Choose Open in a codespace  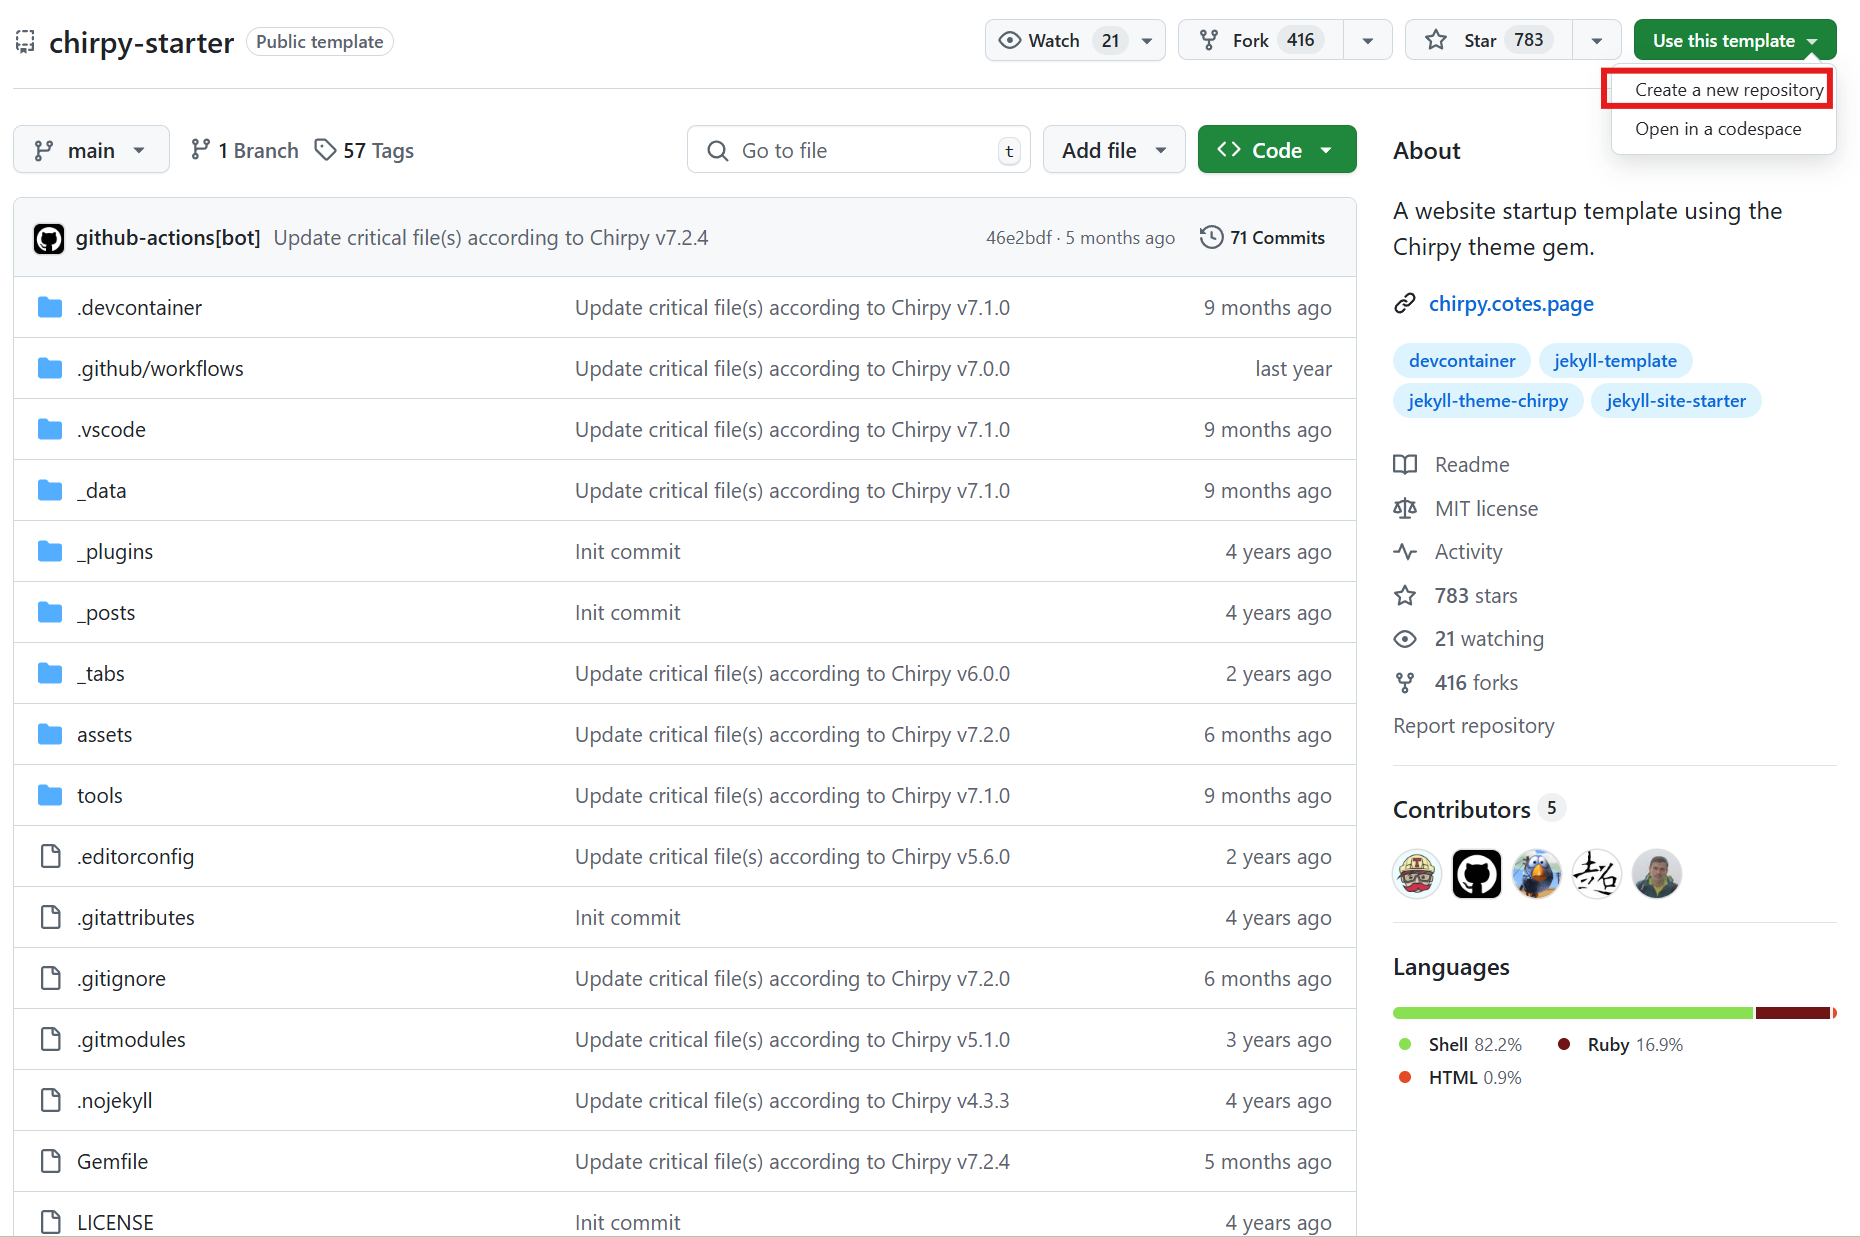tap(1717, 129)
